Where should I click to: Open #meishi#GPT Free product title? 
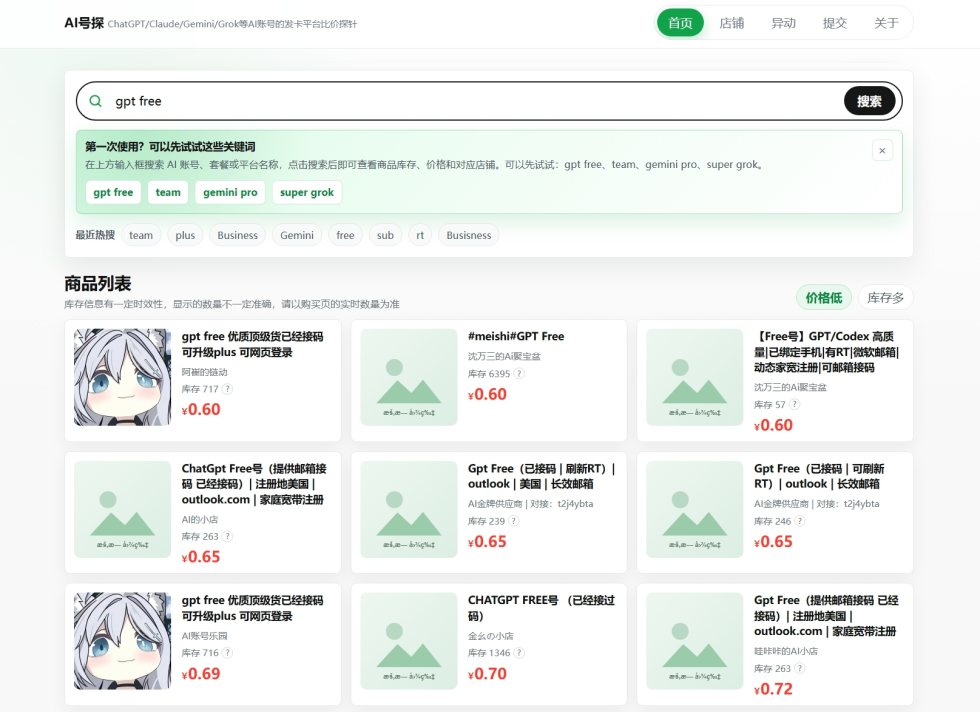click(516, 336)
